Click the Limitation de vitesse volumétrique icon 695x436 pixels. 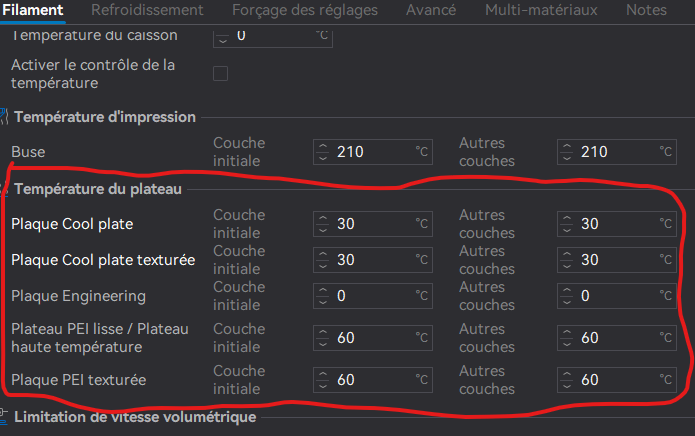pos(4,417)
